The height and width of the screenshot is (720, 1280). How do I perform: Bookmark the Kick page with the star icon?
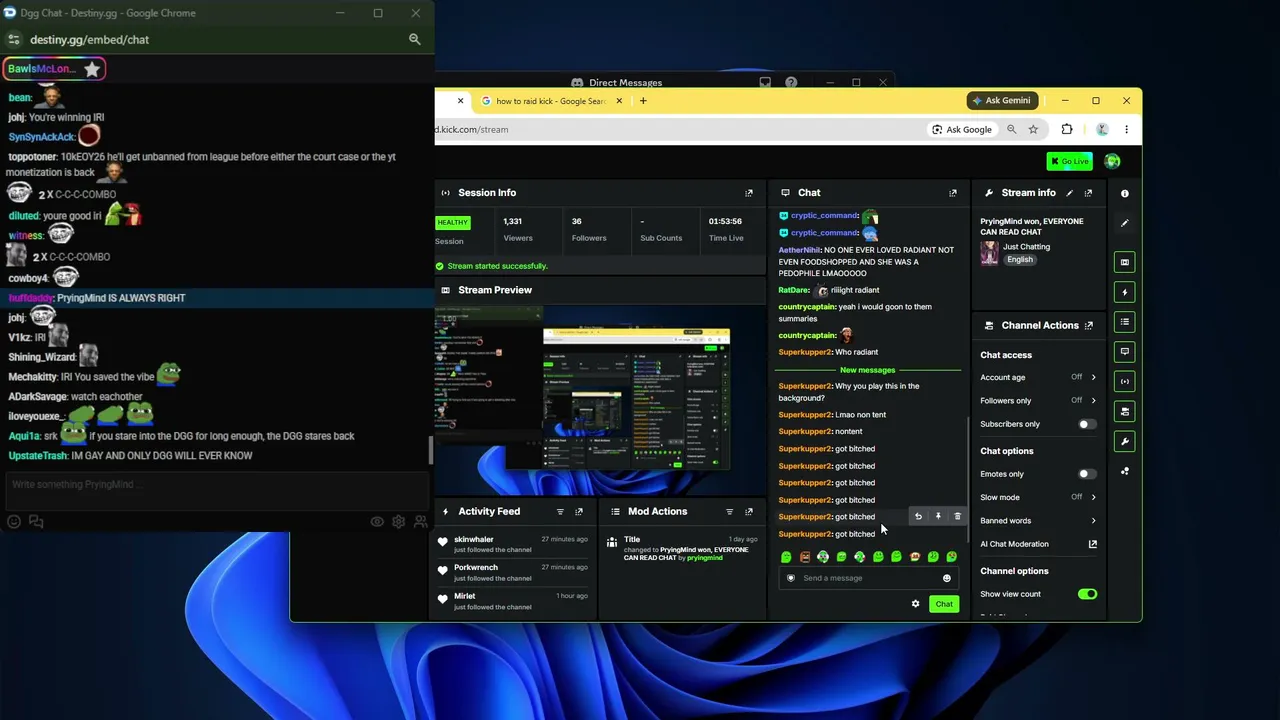(1033, 129)
